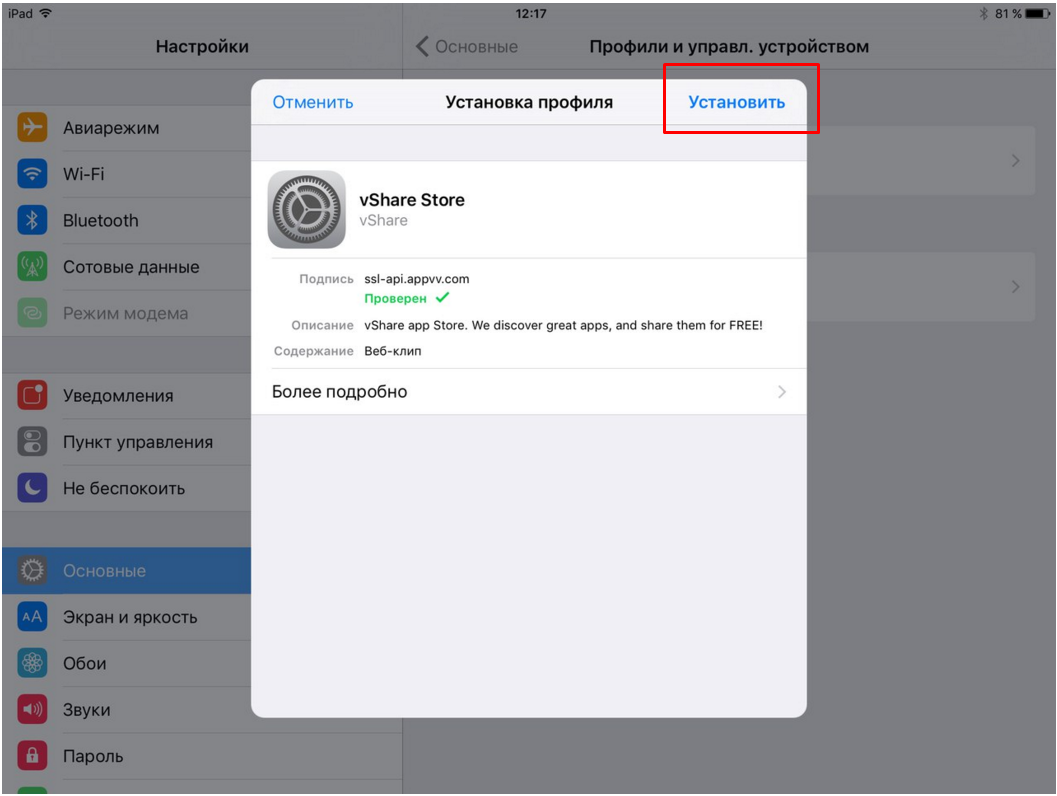Tap the vShare Store profile name

coord(412,200)
